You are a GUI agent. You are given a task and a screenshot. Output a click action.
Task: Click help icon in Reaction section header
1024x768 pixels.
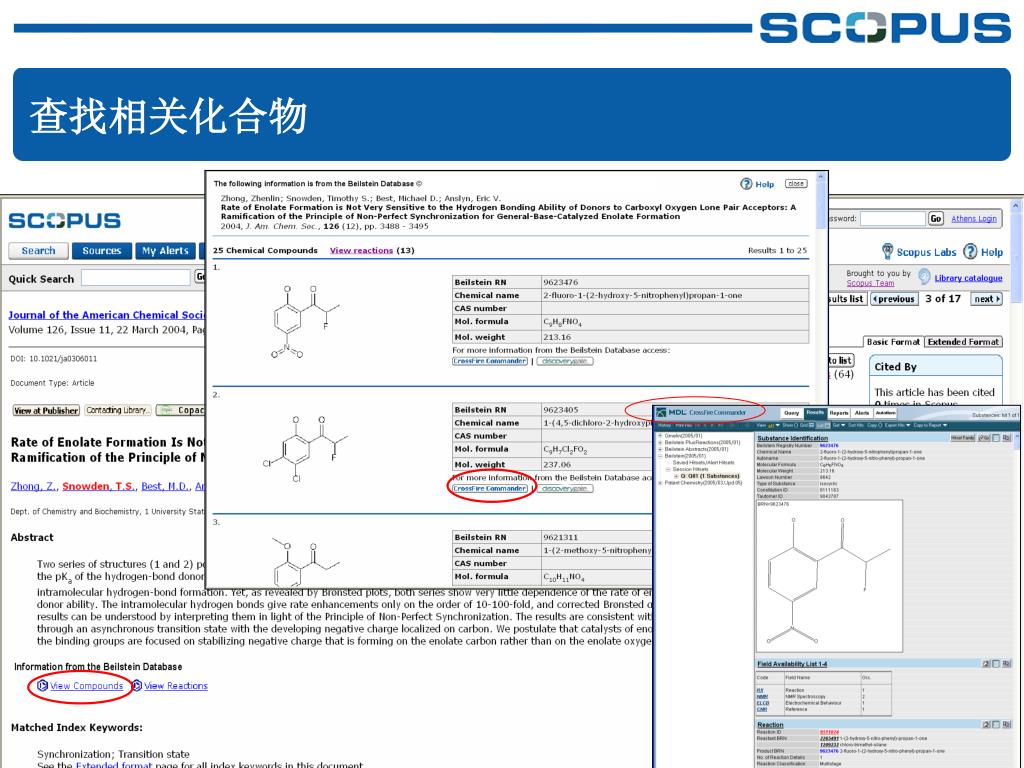pyautogui.click(x=985, y=725)
